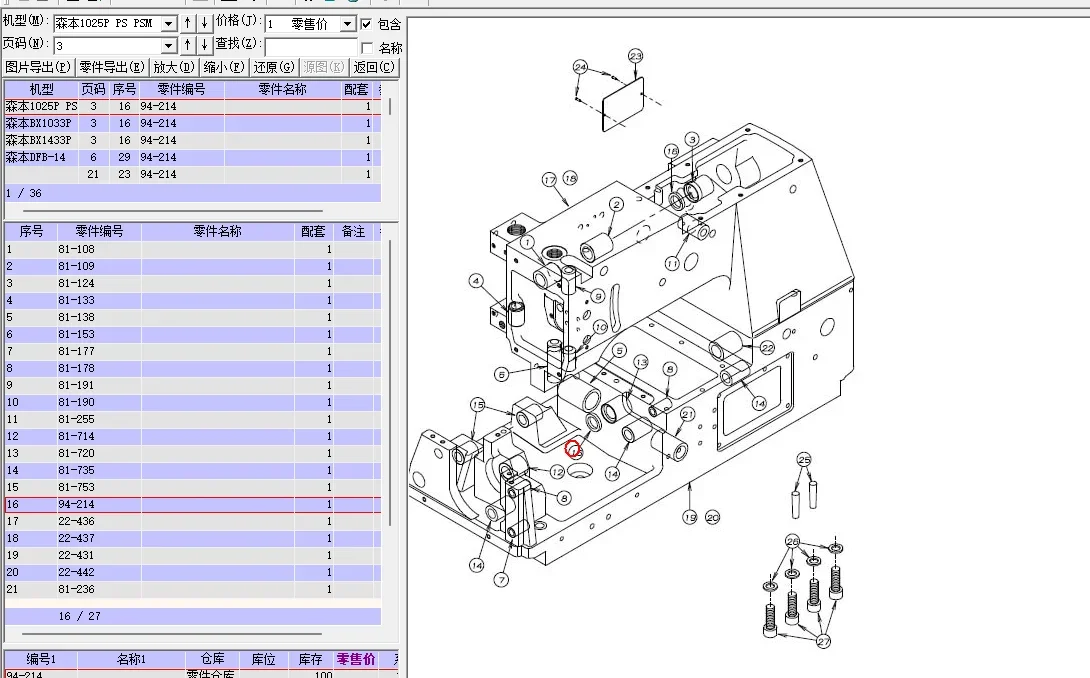This screenshot has height=678, width=1090.
Task: Click the 查找 search input field
Action: [311, 47]
